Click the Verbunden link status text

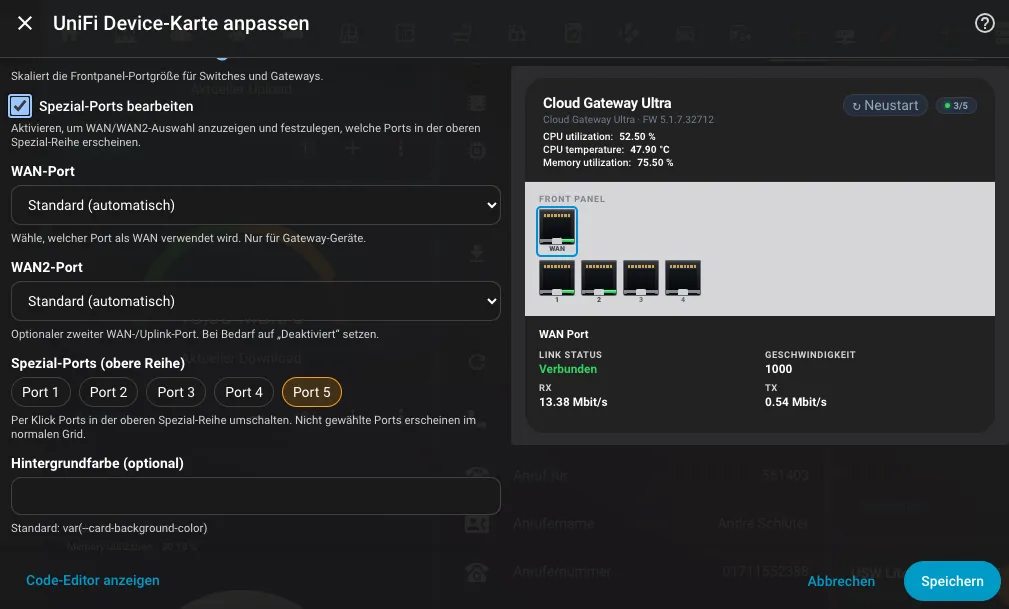pos(568,369)
